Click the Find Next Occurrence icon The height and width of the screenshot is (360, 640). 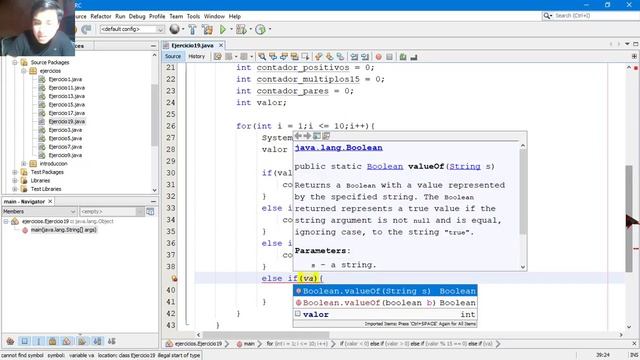(284, 57)
